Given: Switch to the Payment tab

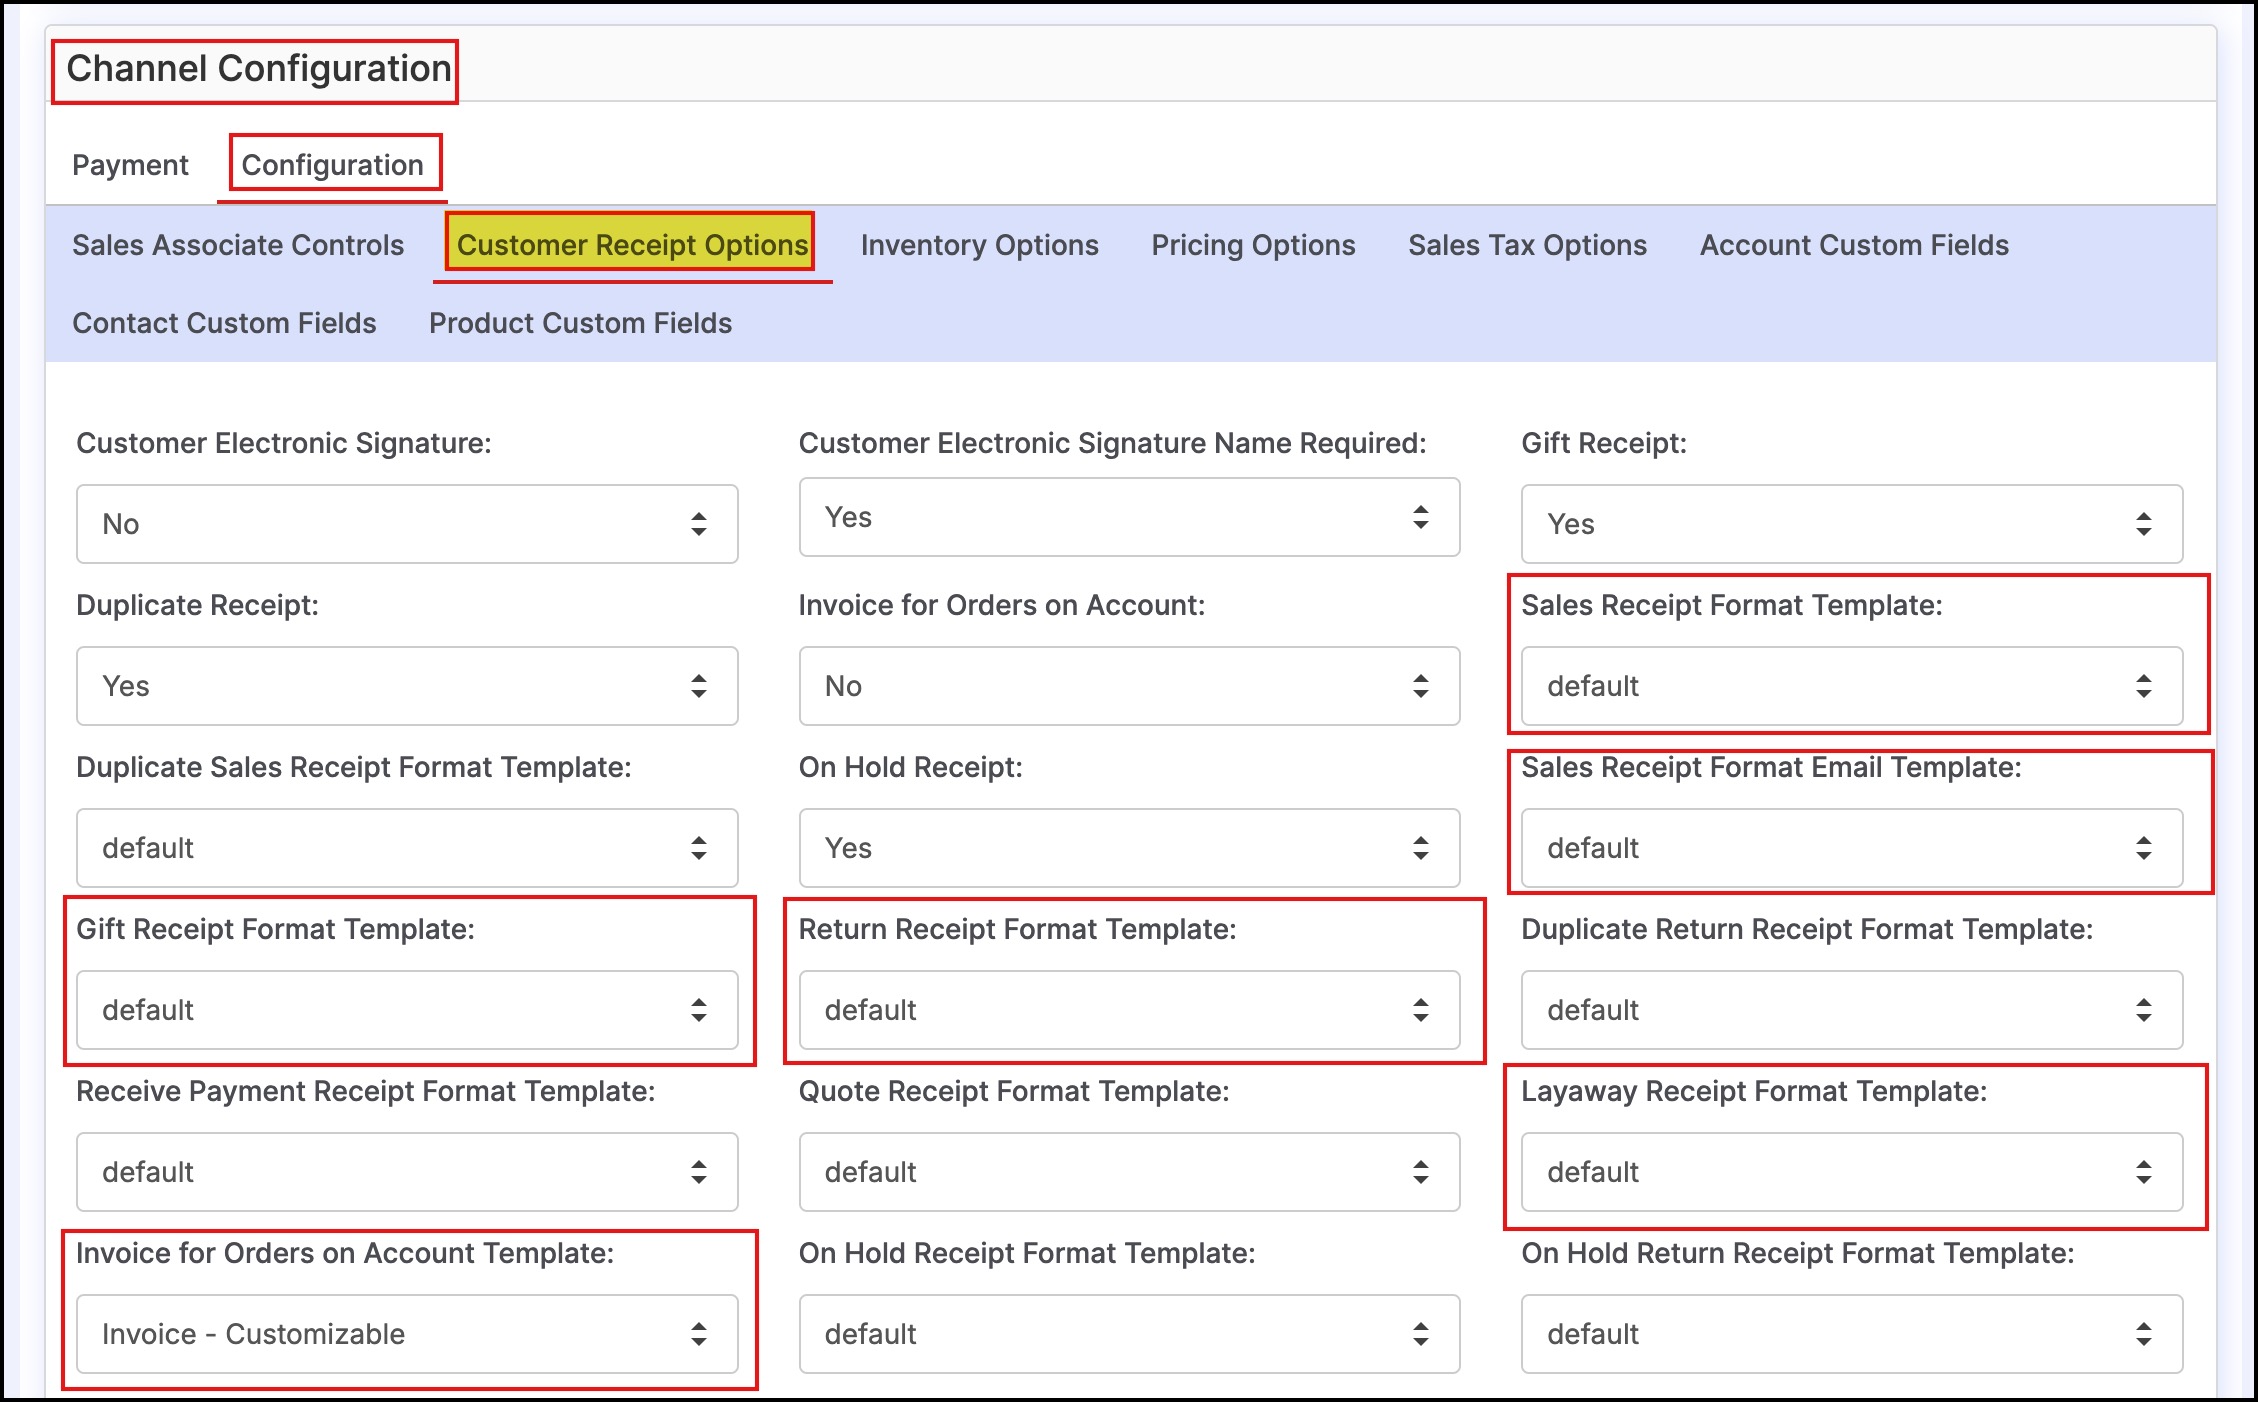Looking at the screenshot, I should pyautogui.click(x=130, y=165).
